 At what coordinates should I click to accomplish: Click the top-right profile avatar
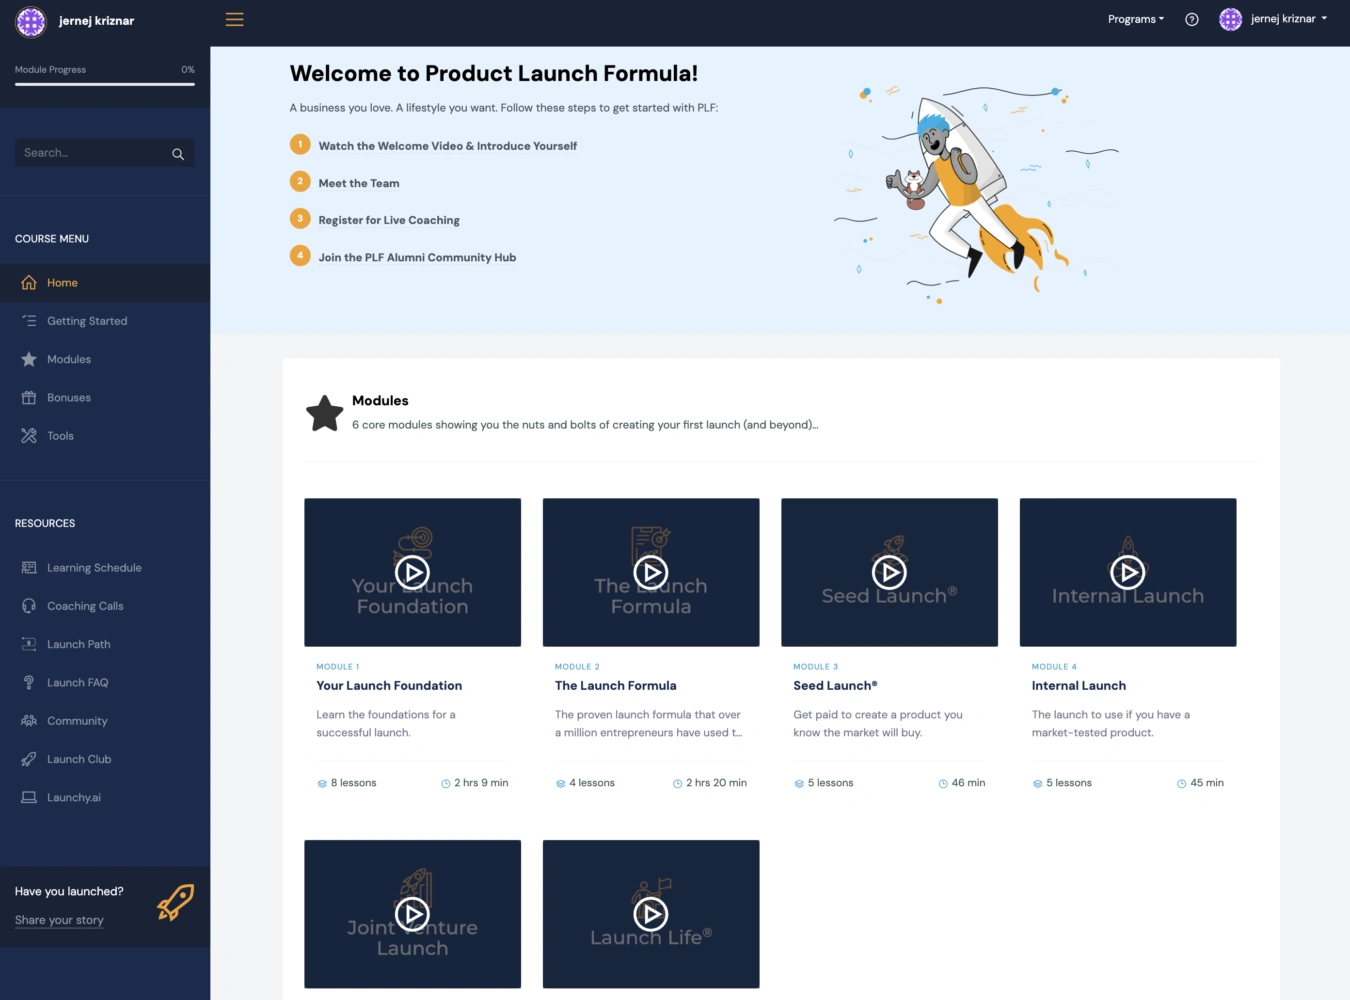(x=1230, y=19)
